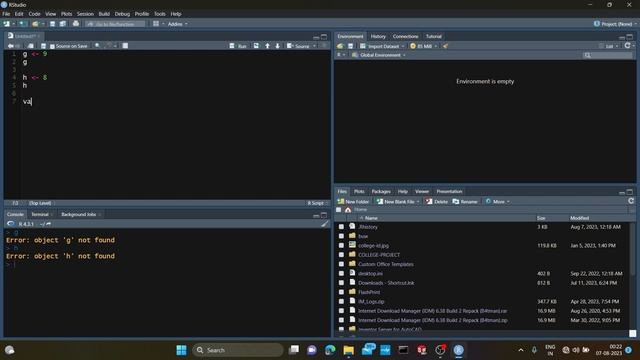Check the box for college-id.jpg
The width and height of the screenshot is (640, 360).
tap(341, 246)
